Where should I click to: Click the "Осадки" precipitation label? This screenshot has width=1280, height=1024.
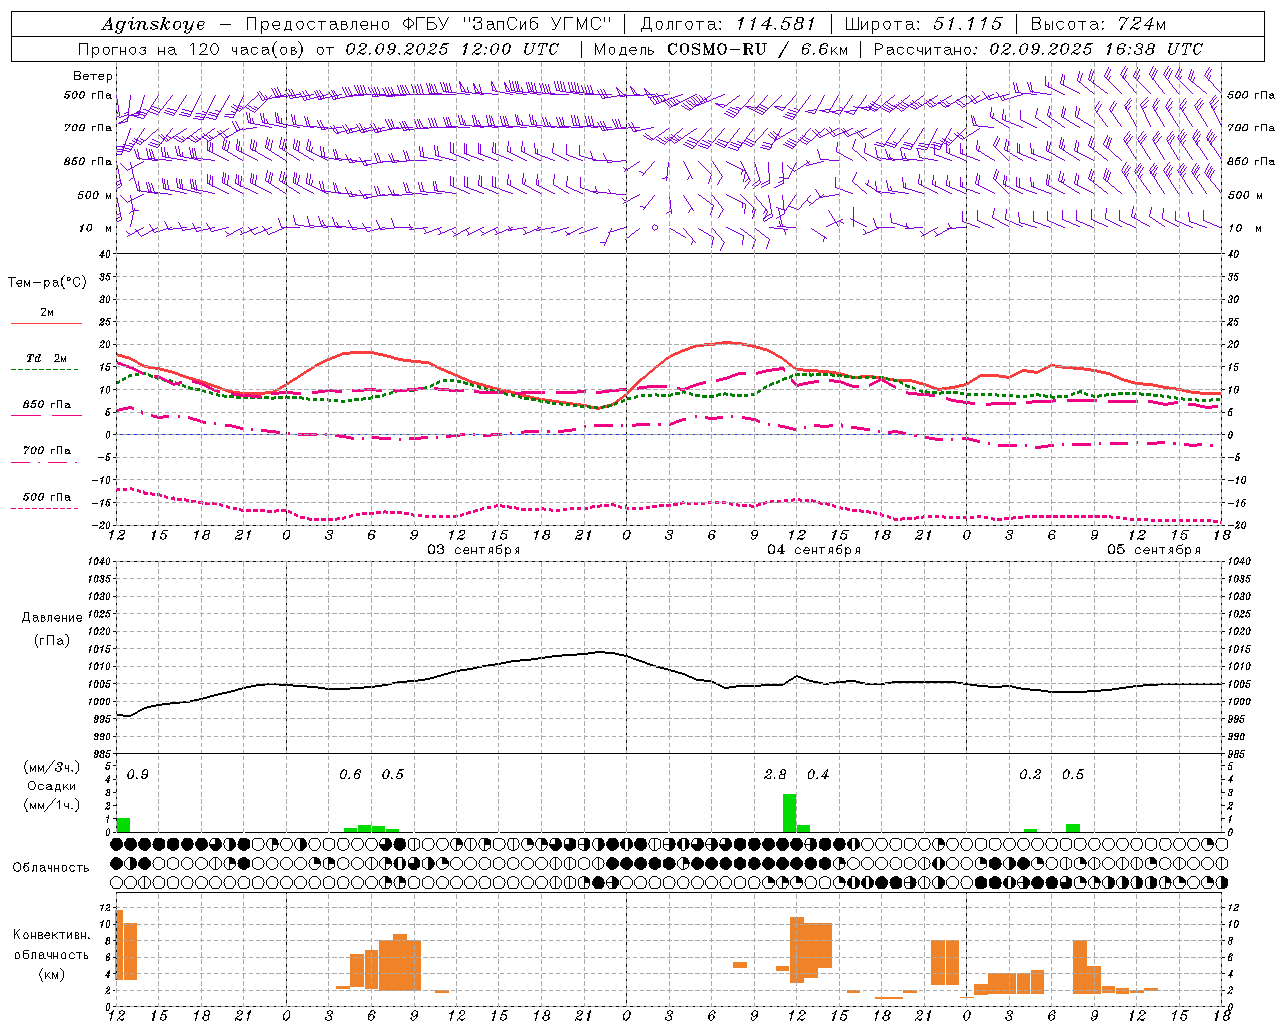(x=52, y=786)
